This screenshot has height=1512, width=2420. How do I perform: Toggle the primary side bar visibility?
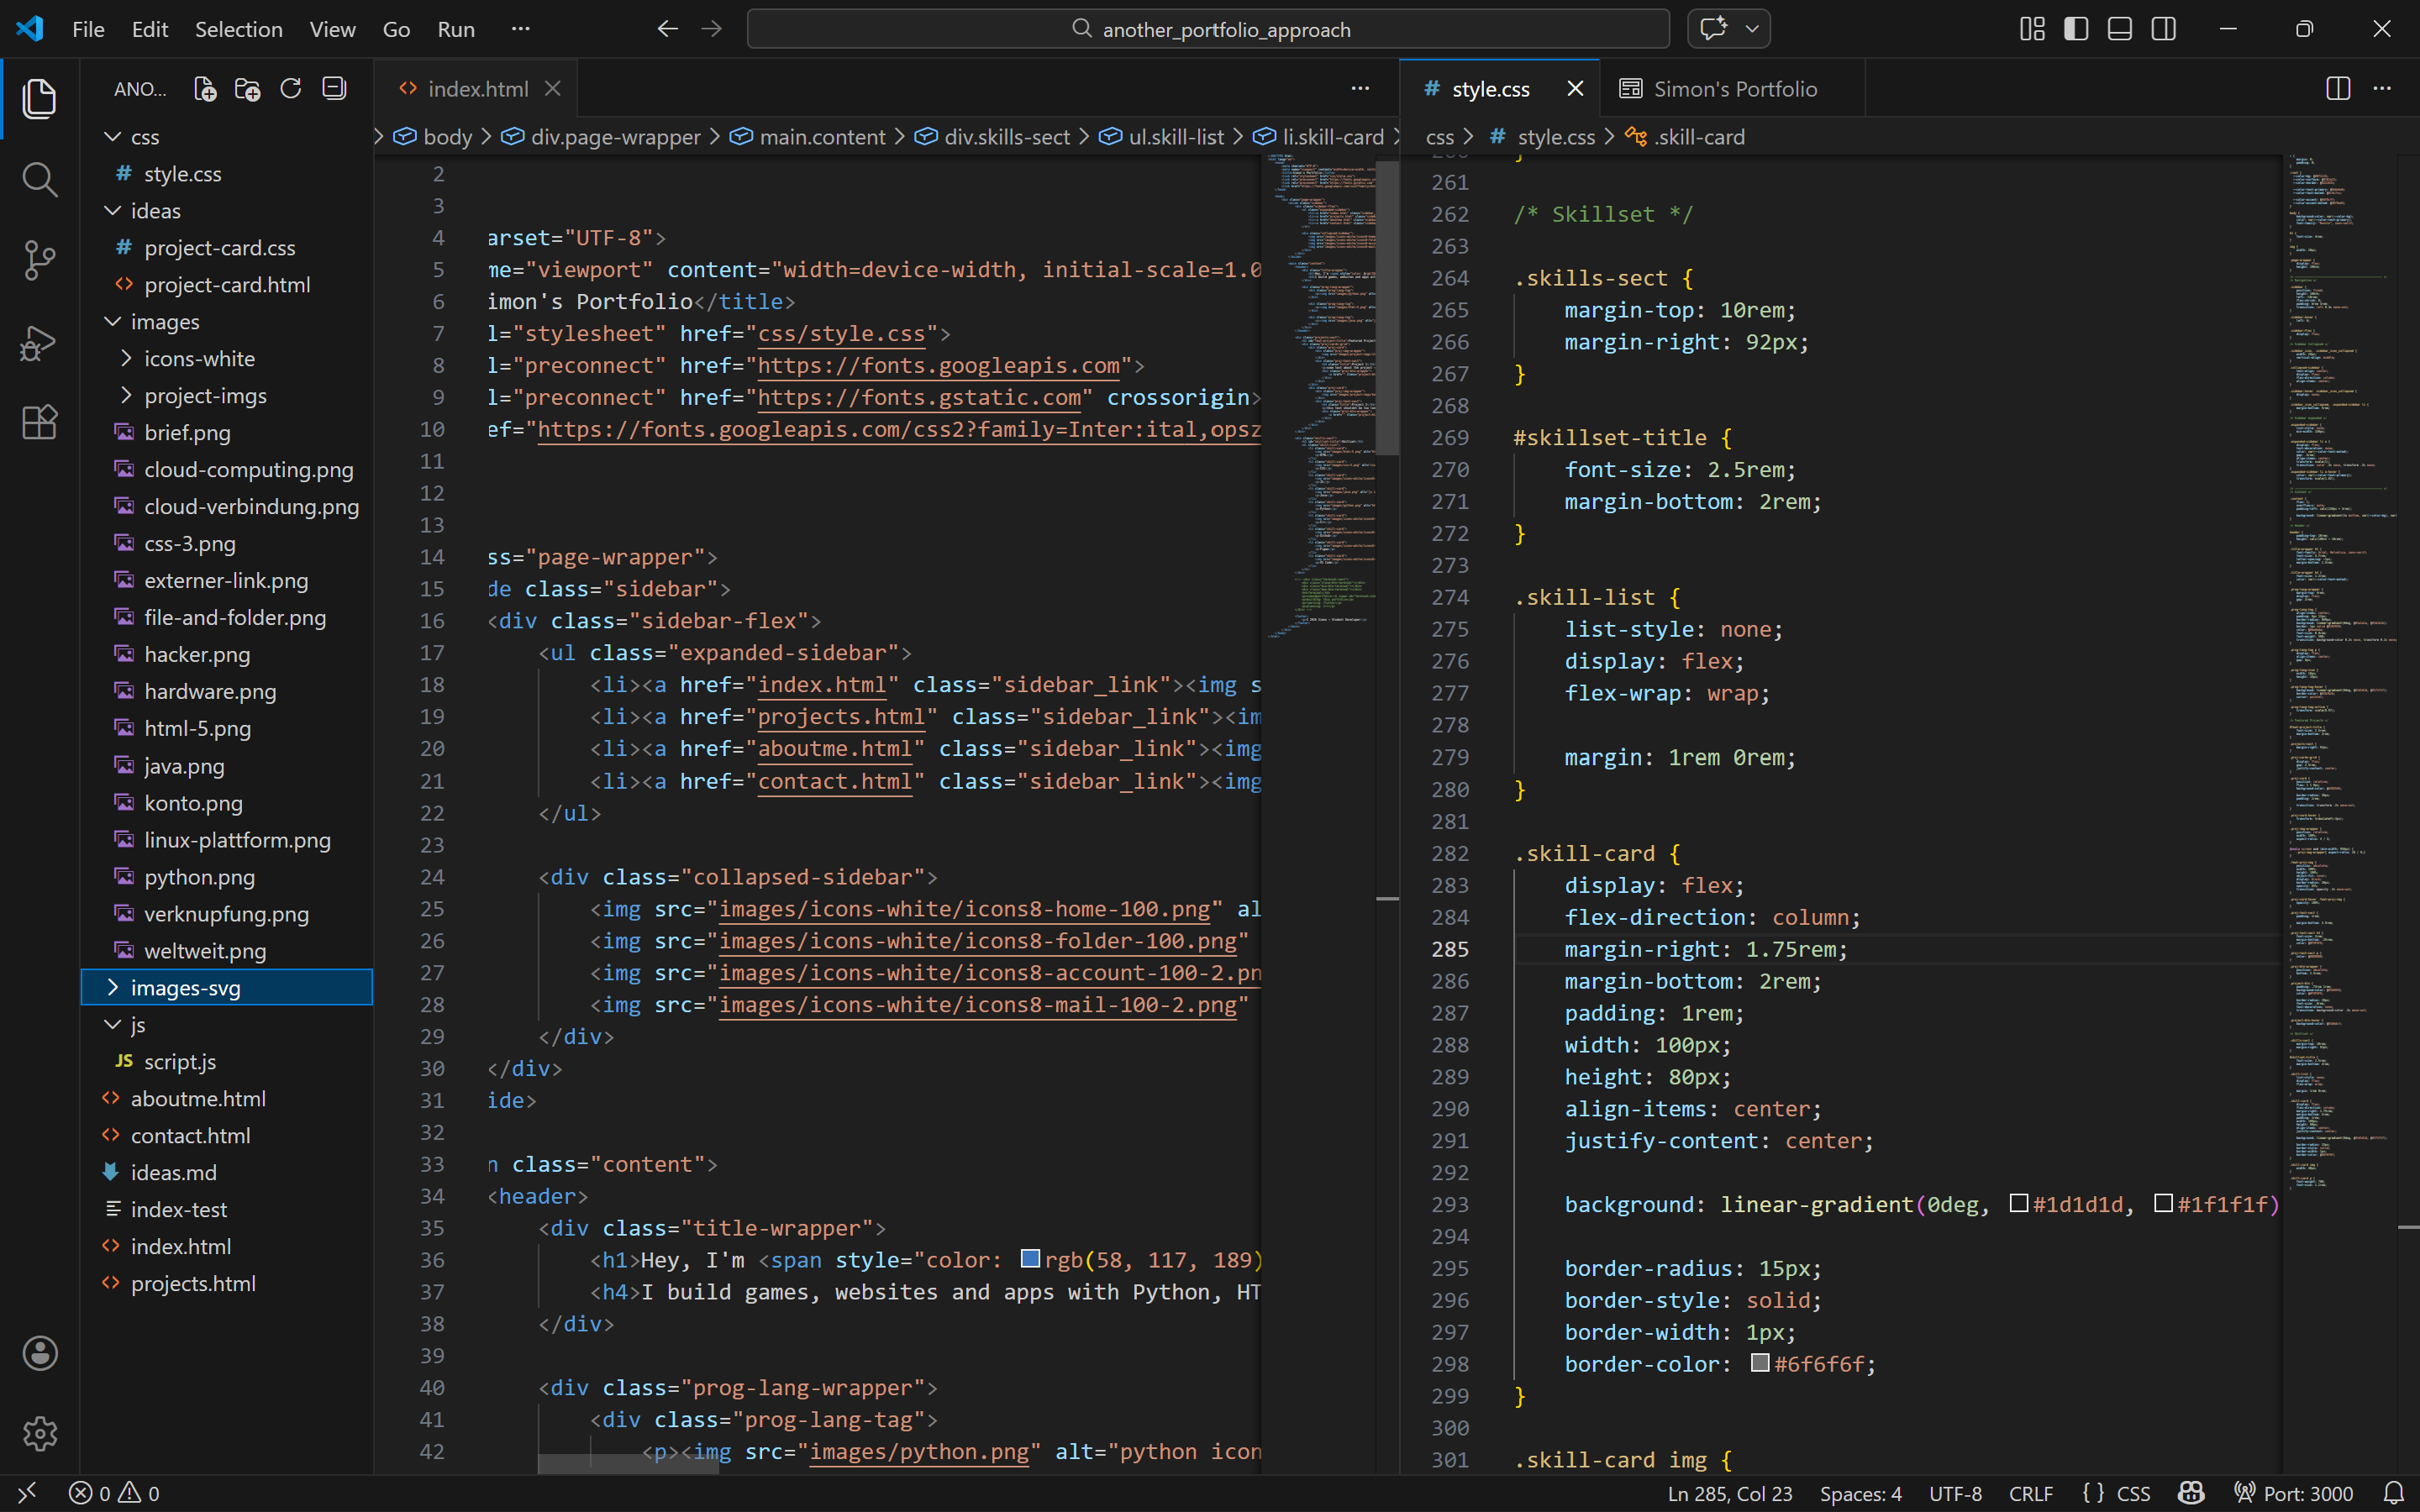2075,29
